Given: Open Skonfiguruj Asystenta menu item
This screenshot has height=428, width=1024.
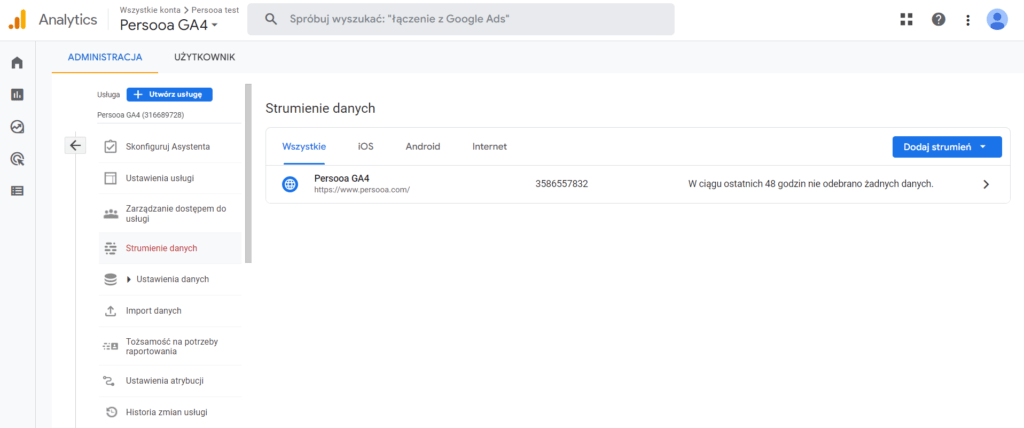Looking at the screenshot, I should click(x=170, y=146).
